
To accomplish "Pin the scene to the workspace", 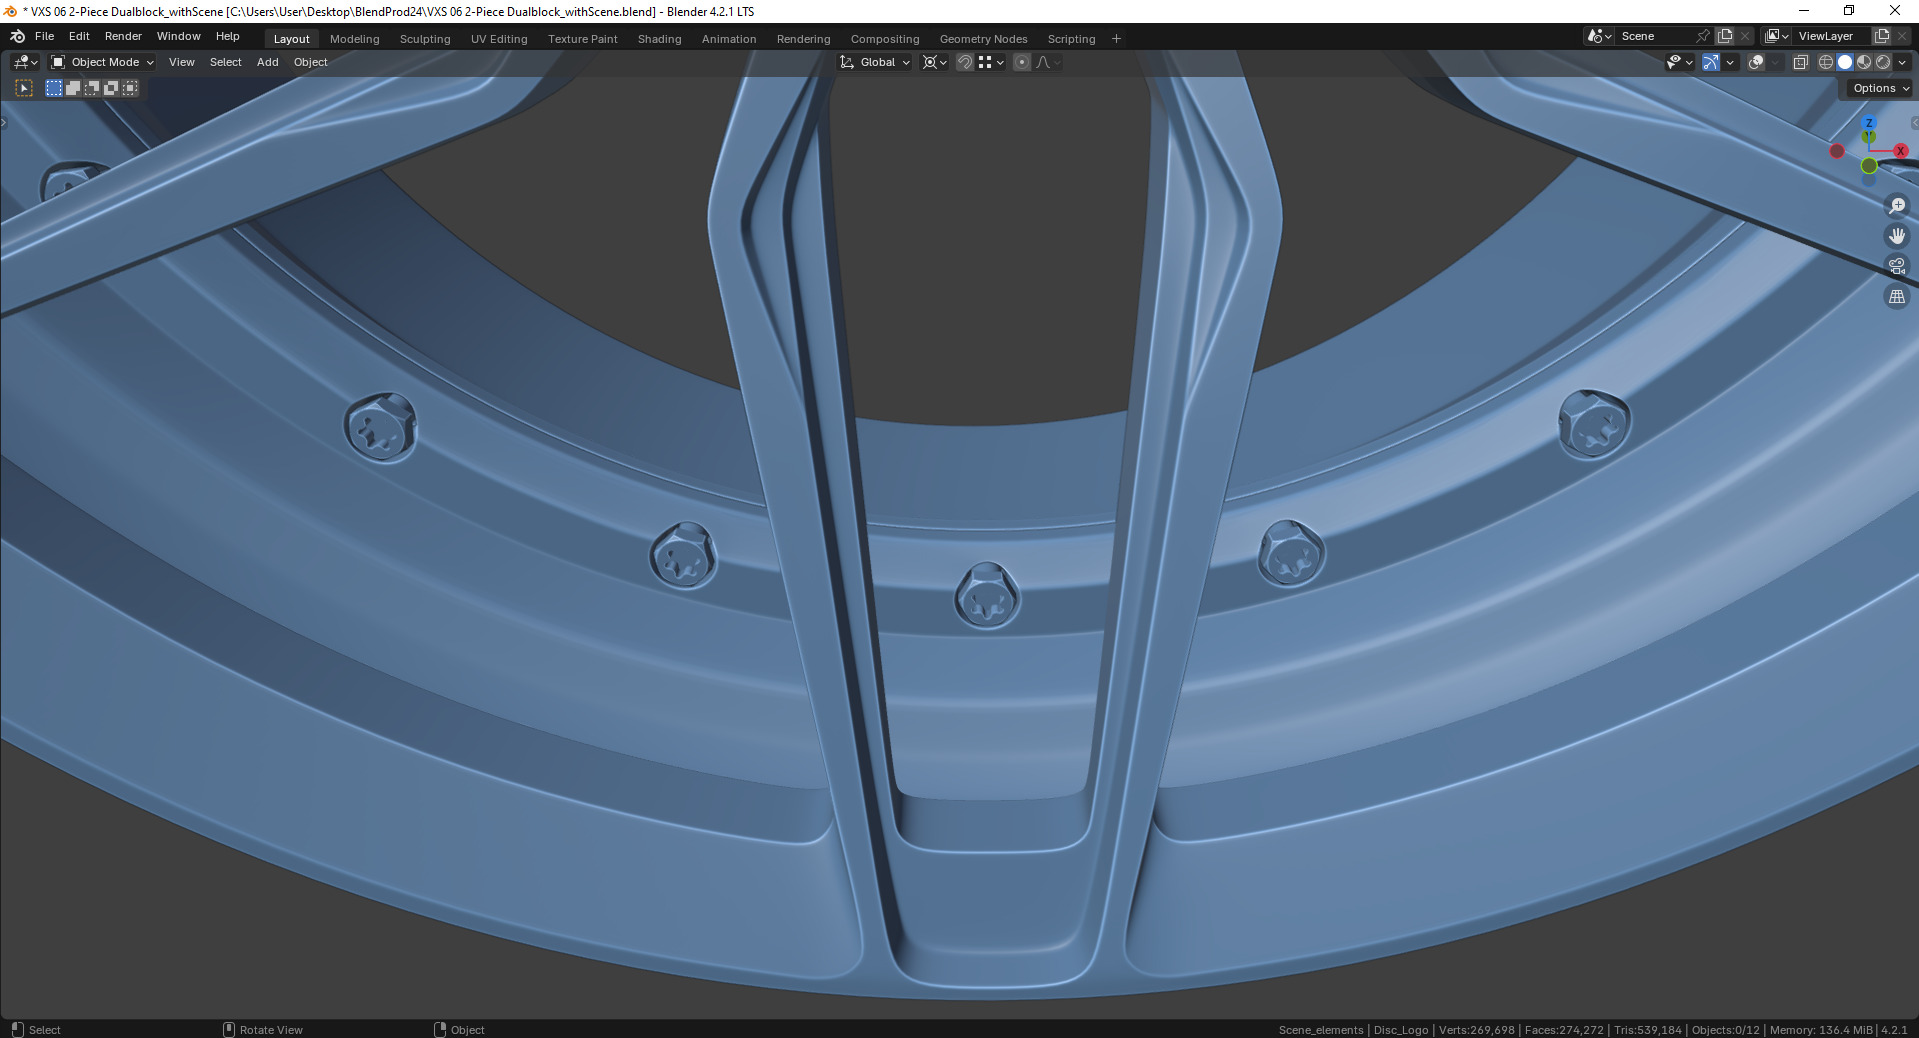I will coord(1703,36).
